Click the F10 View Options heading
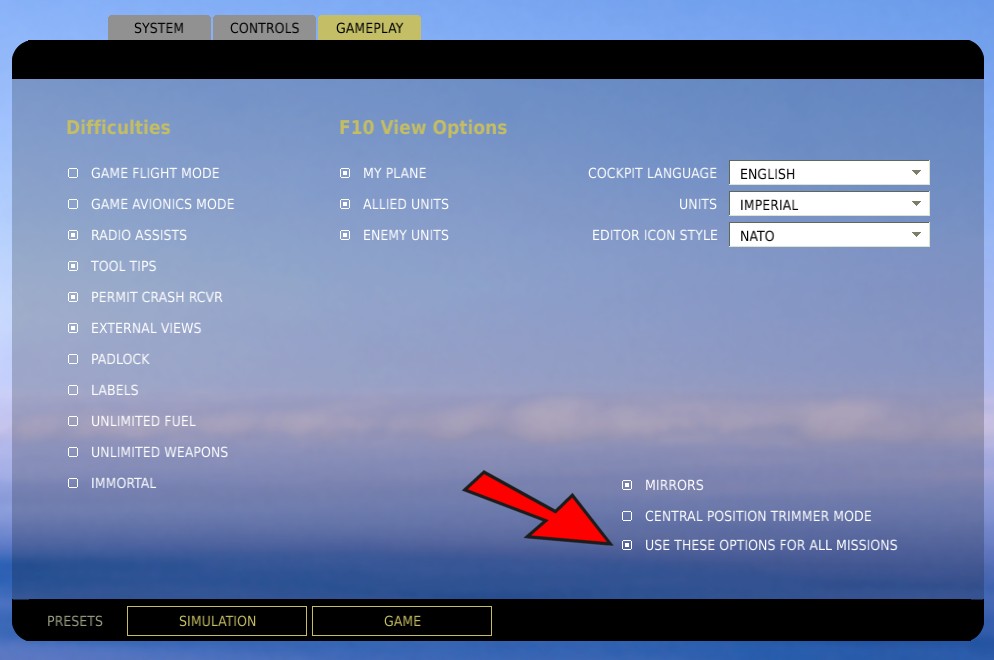Image resolution: width=994 pixels, height=660 pixels. coord(423,127)
